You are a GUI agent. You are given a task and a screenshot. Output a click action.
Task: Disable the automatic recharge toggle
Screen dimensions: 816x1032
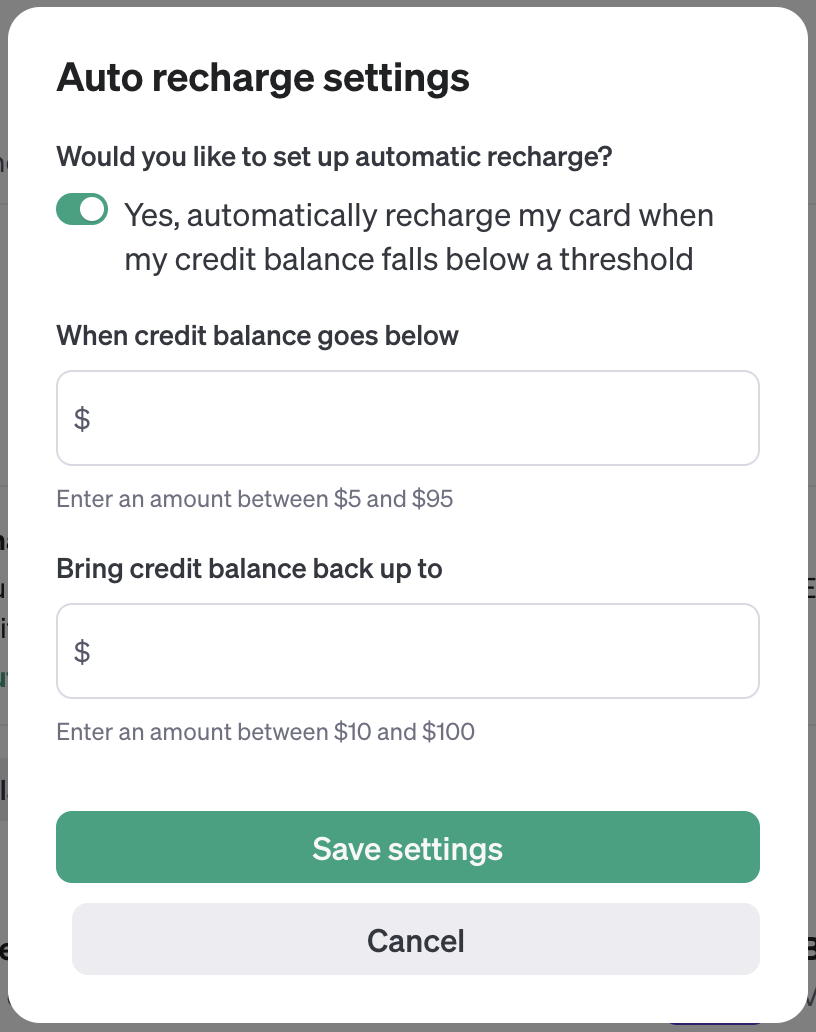pyautogui.click(x=82, y=209)
